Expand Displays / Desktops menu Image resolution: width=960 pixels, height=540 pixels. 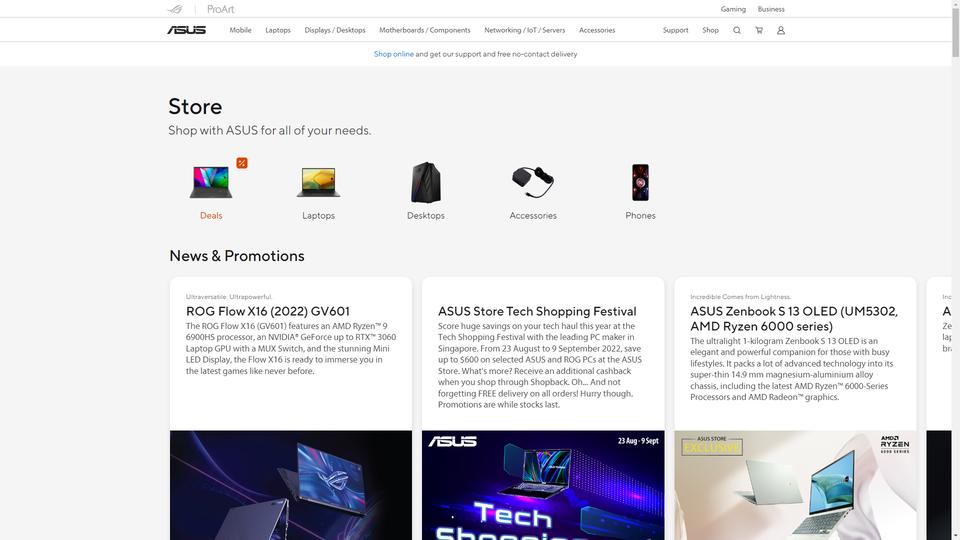pyautogui.click(x=335, y=30)
